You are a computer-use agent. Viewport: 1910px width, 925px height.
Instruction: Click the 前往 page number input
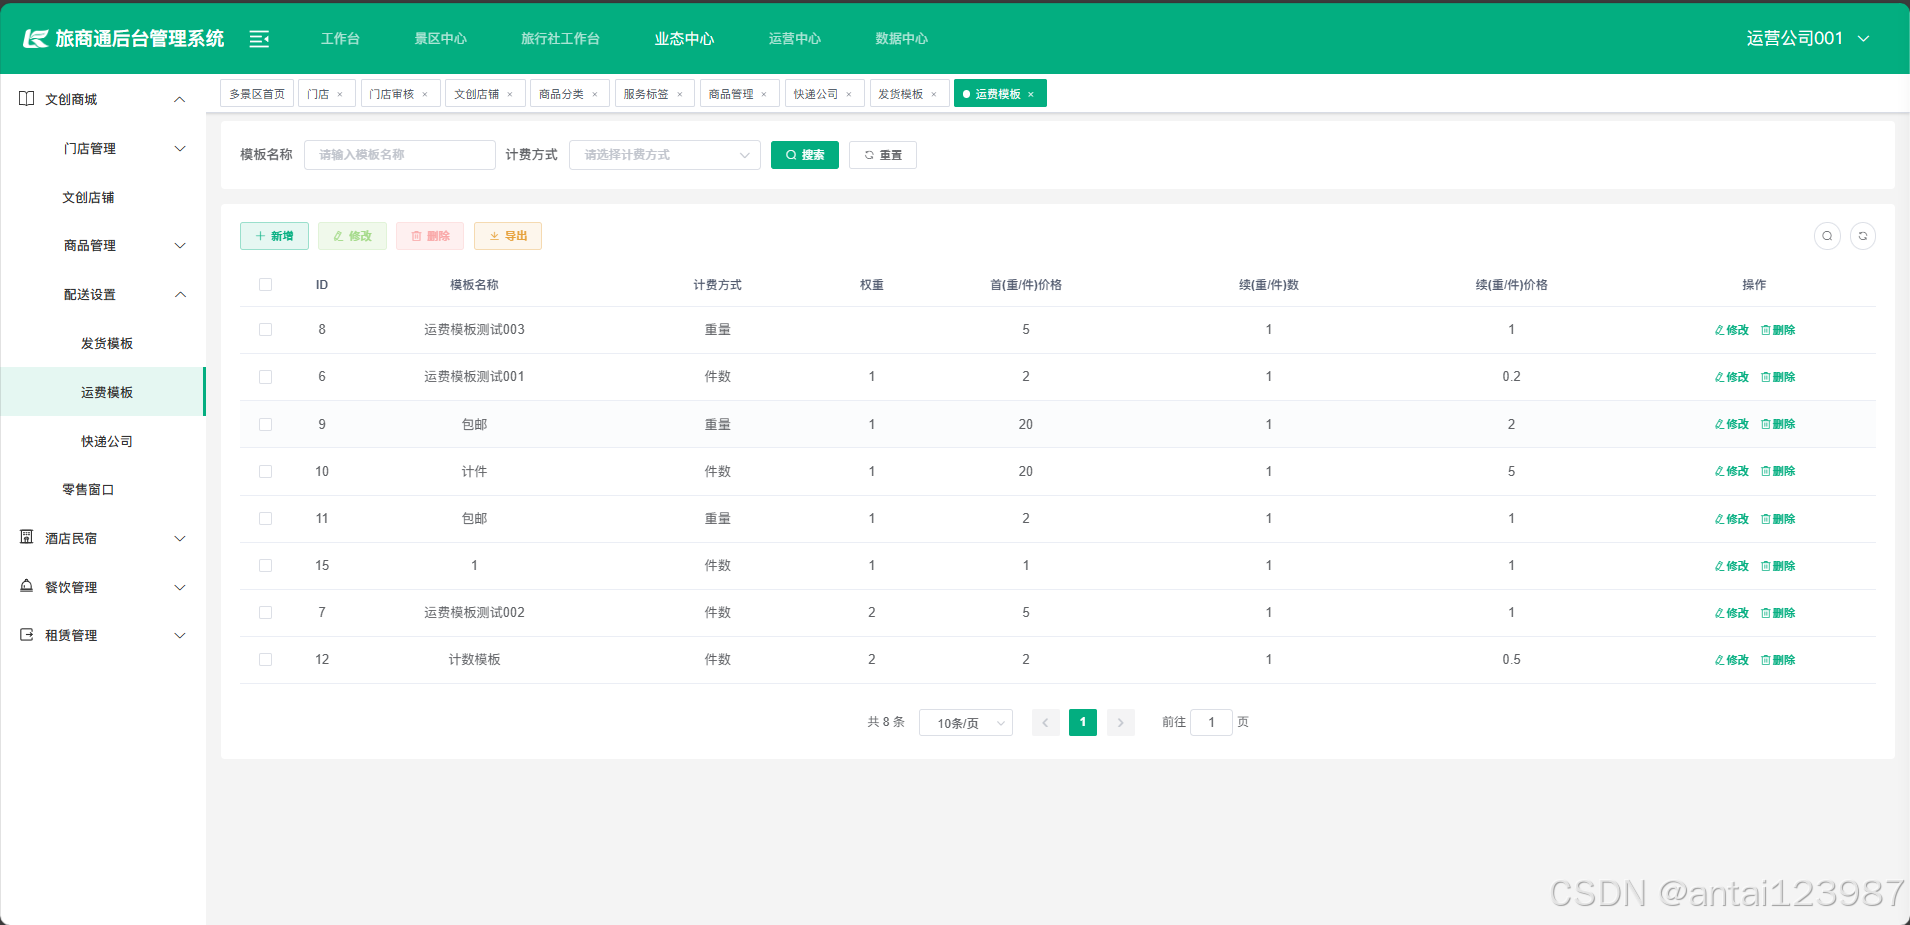click(1211, 722)
